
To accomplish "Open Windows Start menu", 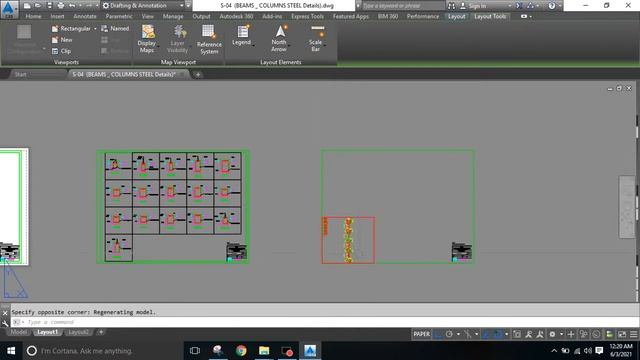I will [11, 351].
